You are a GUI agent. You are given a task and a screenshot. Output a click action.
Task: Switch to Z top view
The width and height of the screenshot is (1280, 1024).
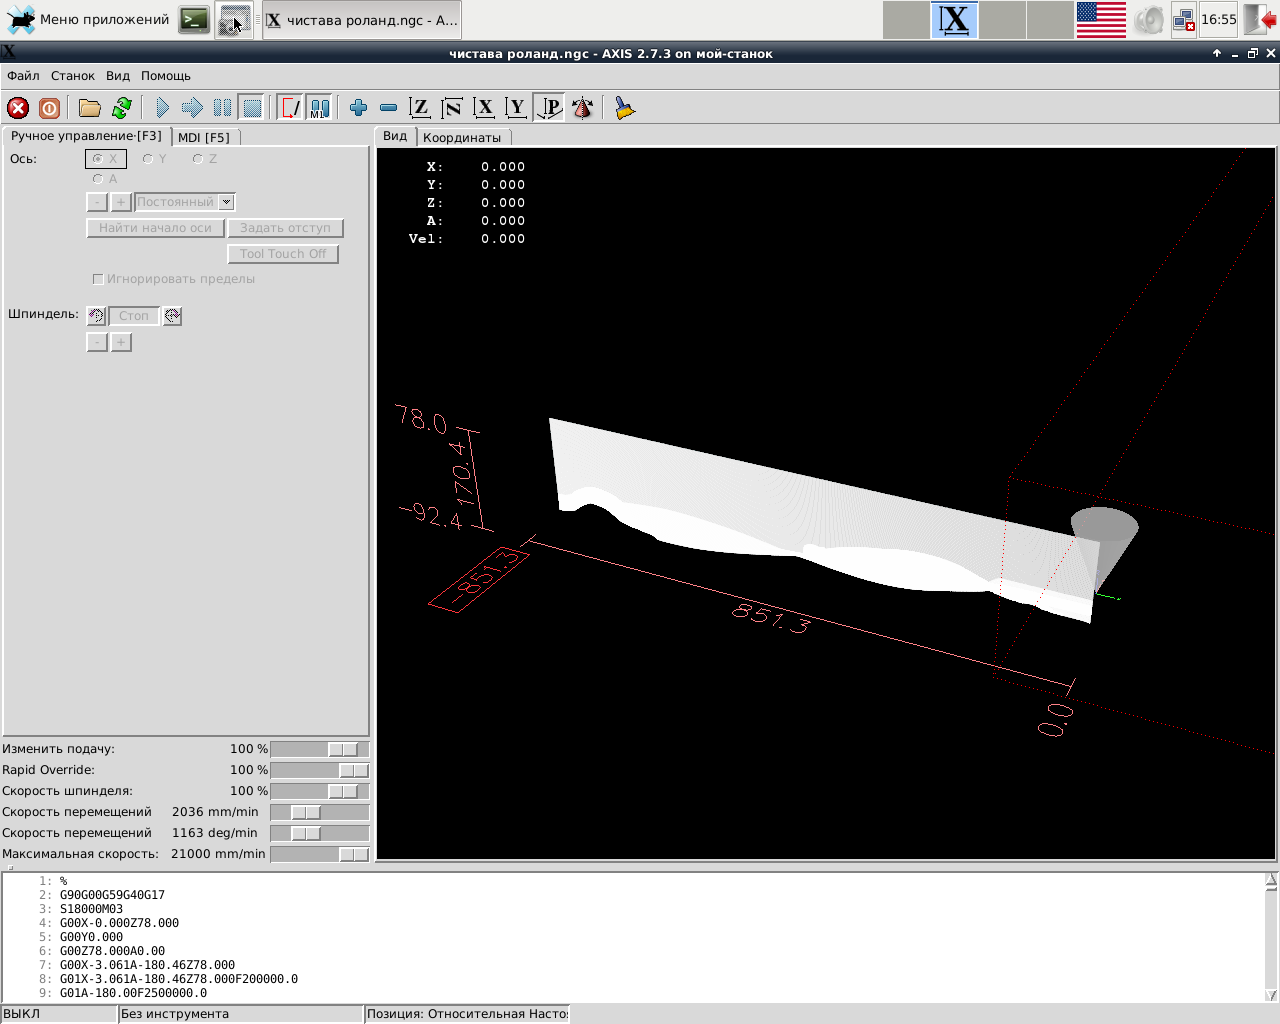[420, 108]
